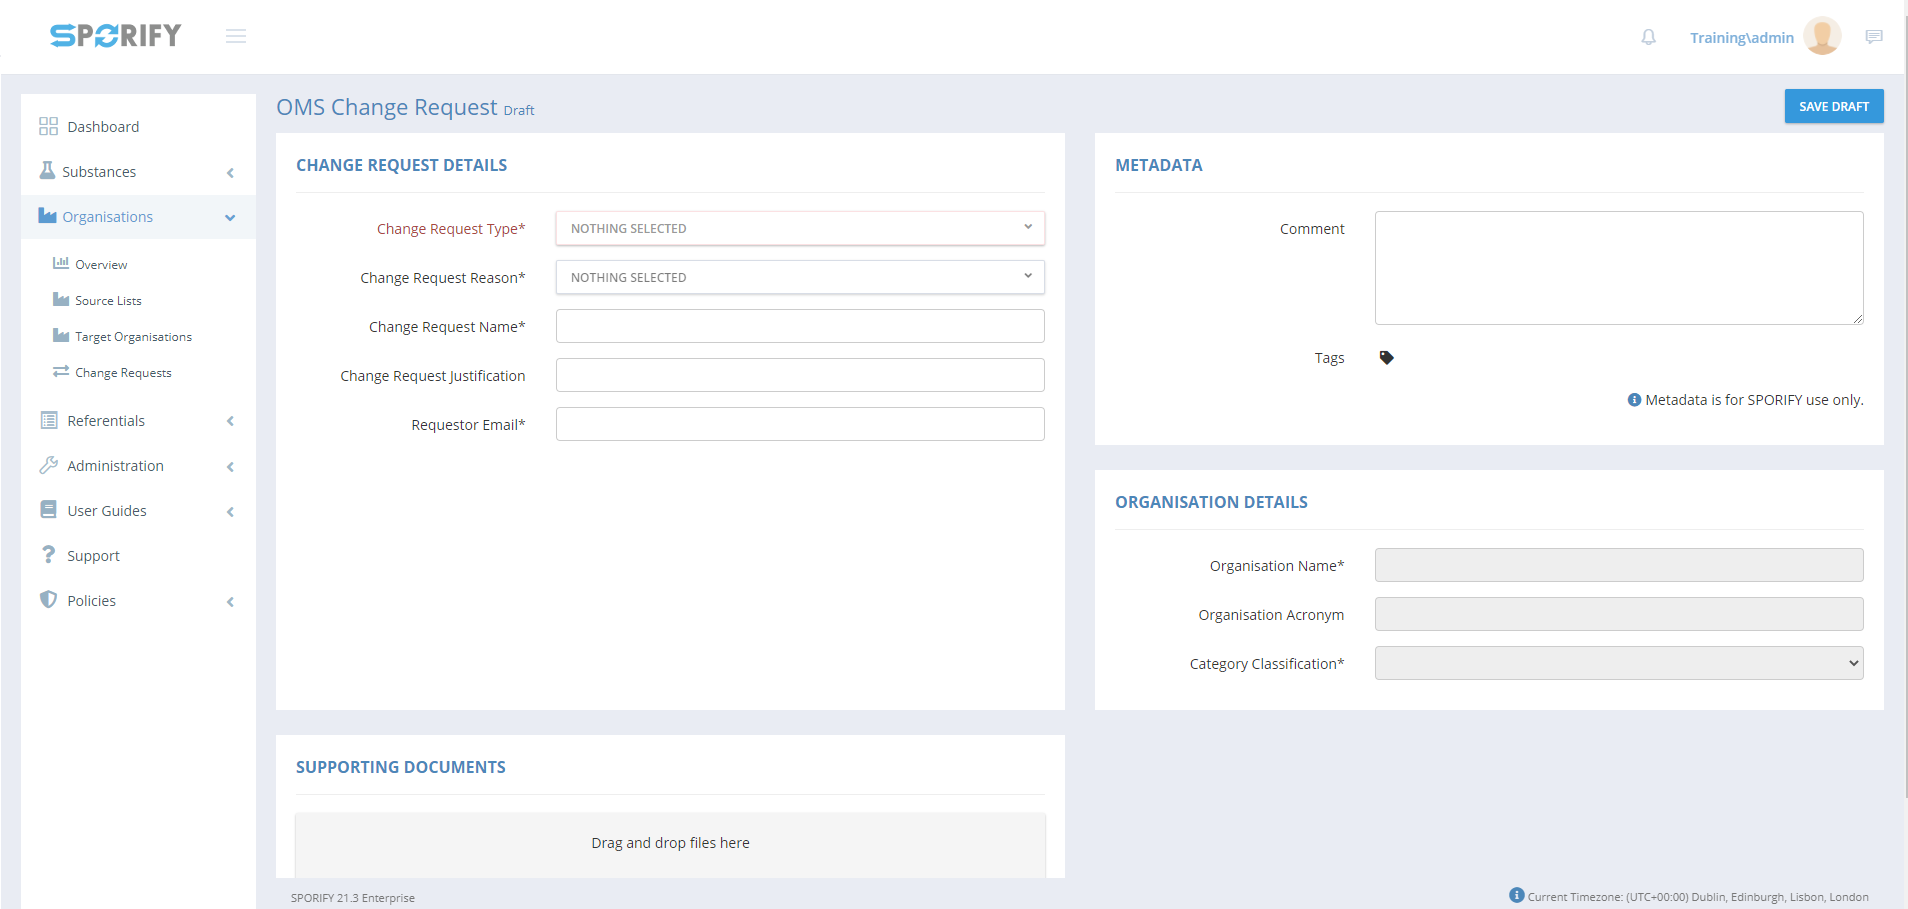Open the Change Request Type dropdown
The height and width of the screenshot is (909, 1908).
point(799,228)
